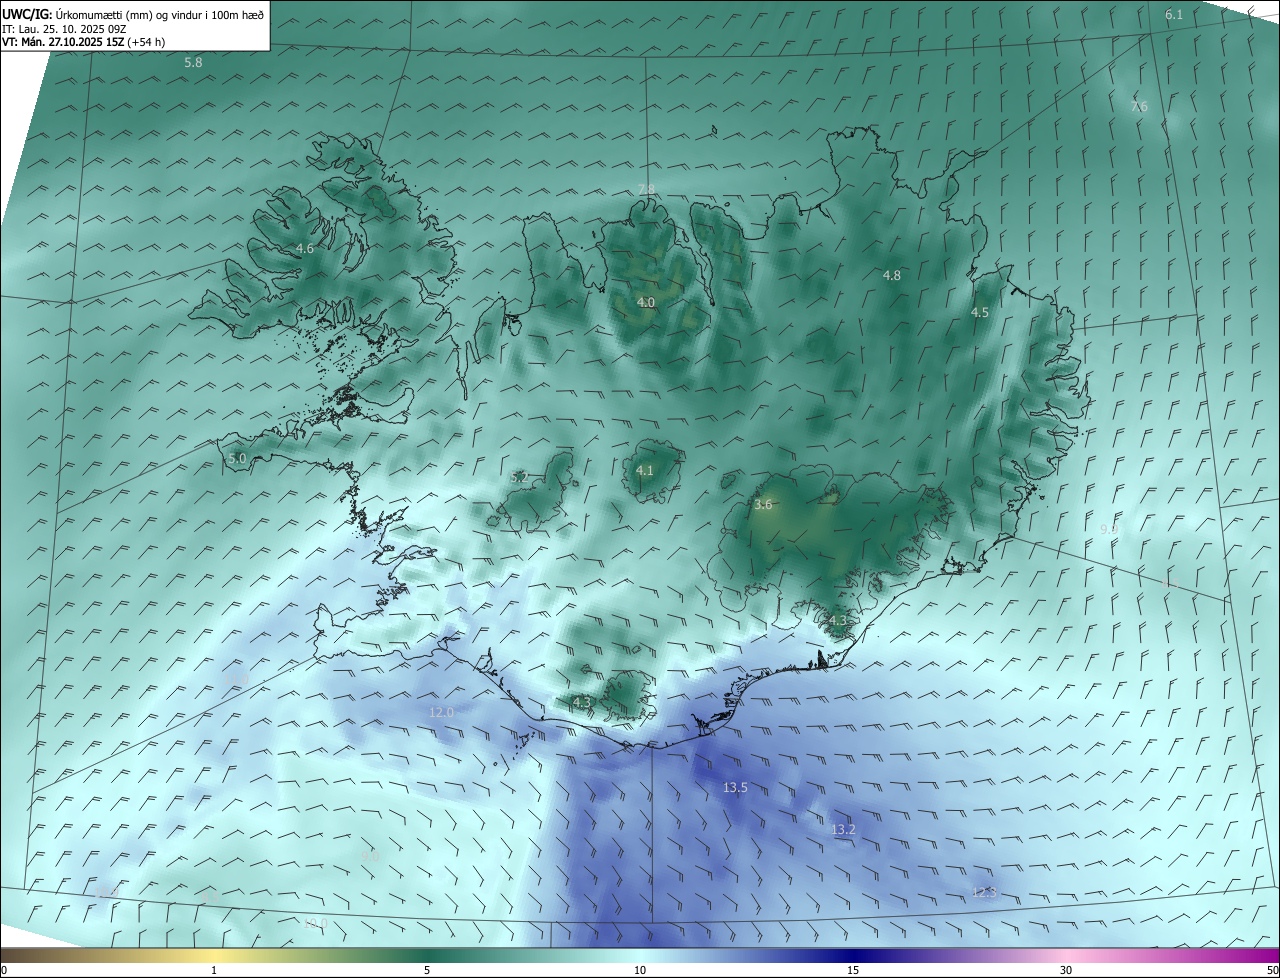Click the 12.3 value label on the map
Viewport: 1280px width, 978px height.
point(984,892)
